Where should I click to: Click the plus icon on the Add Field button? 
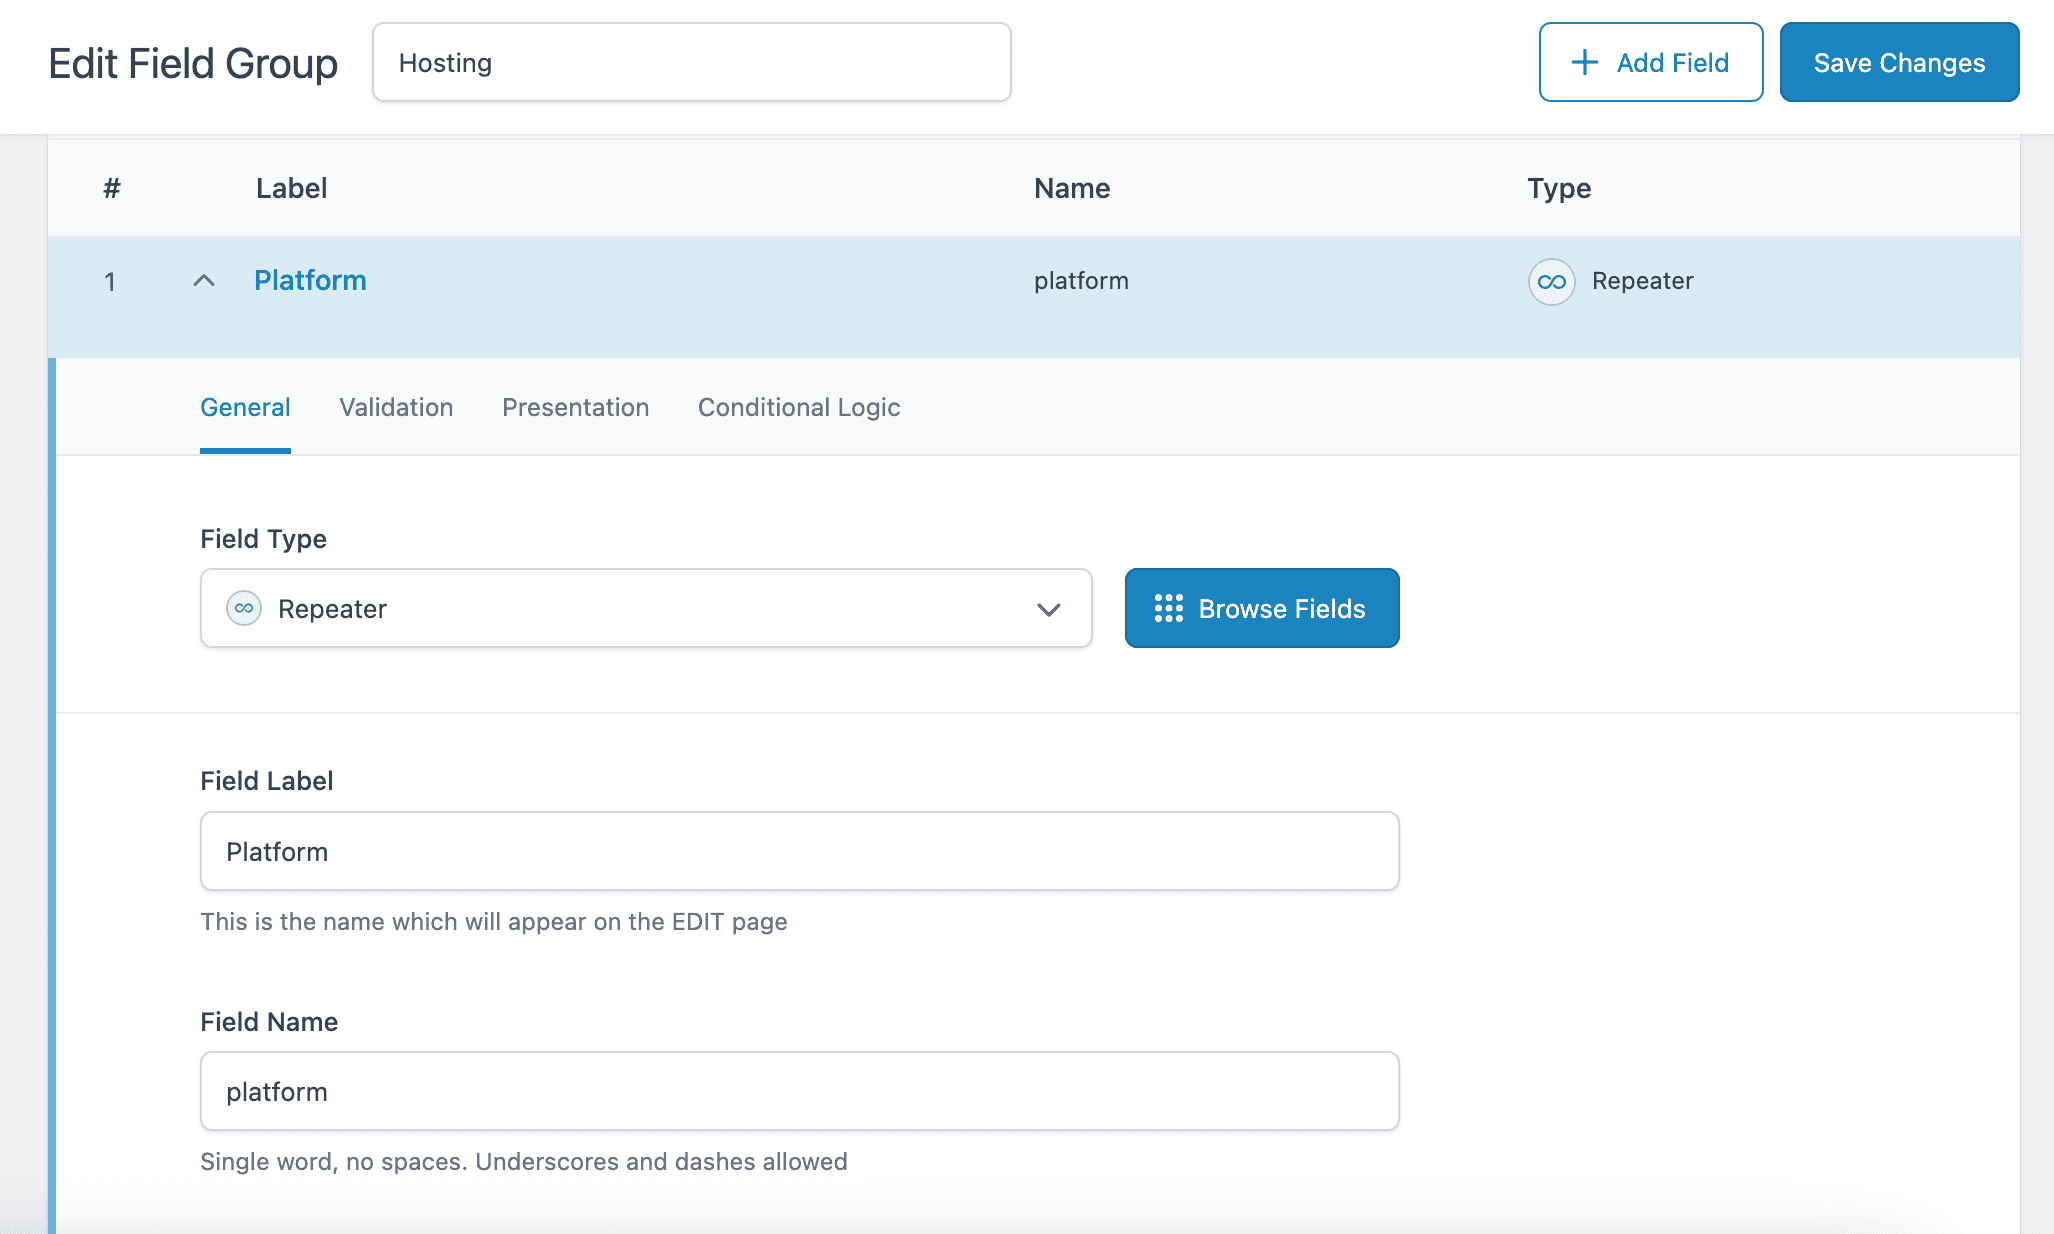(x=1584, y=63)
